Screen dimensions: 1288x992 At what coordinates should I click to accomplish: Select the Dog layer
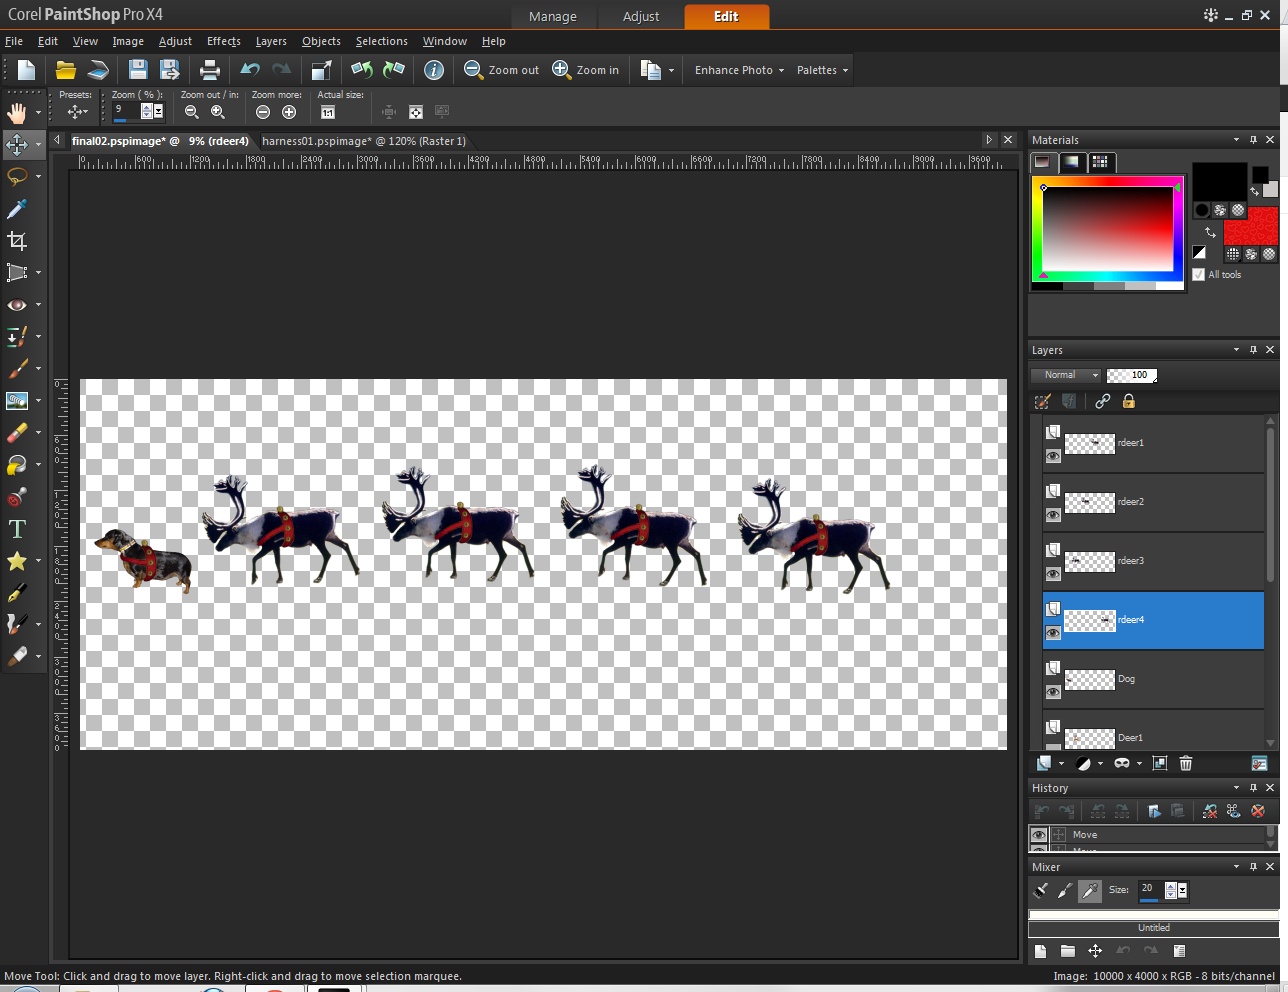click(x=1153, y=679)
